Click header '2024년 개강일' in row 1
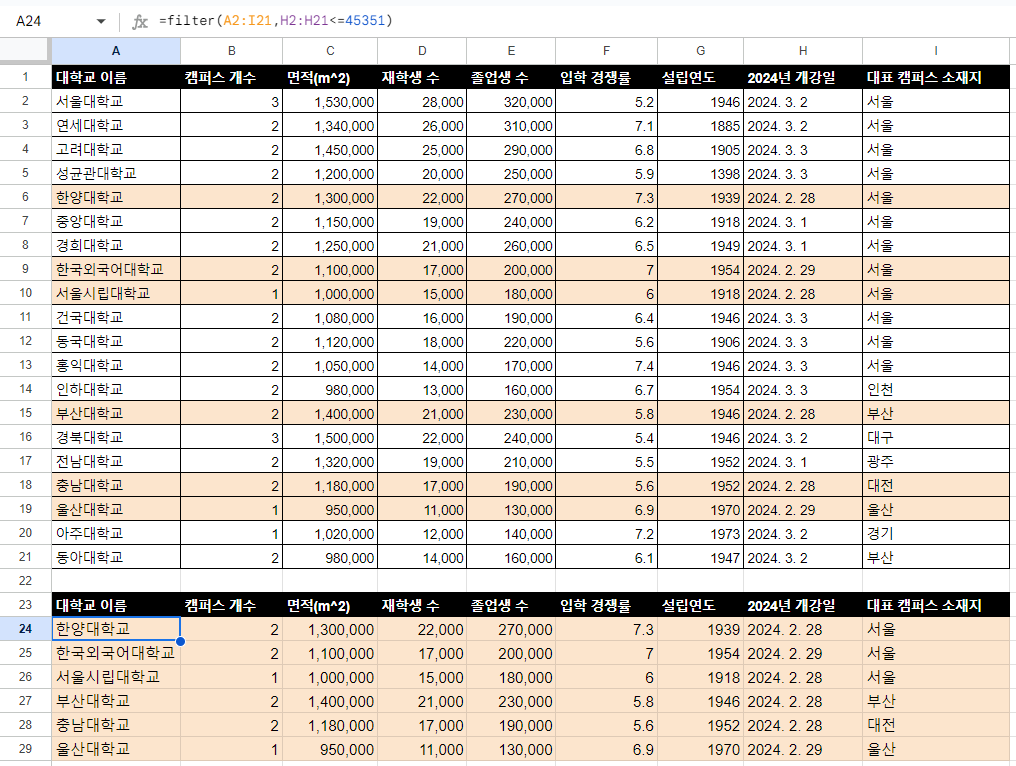 803,78
